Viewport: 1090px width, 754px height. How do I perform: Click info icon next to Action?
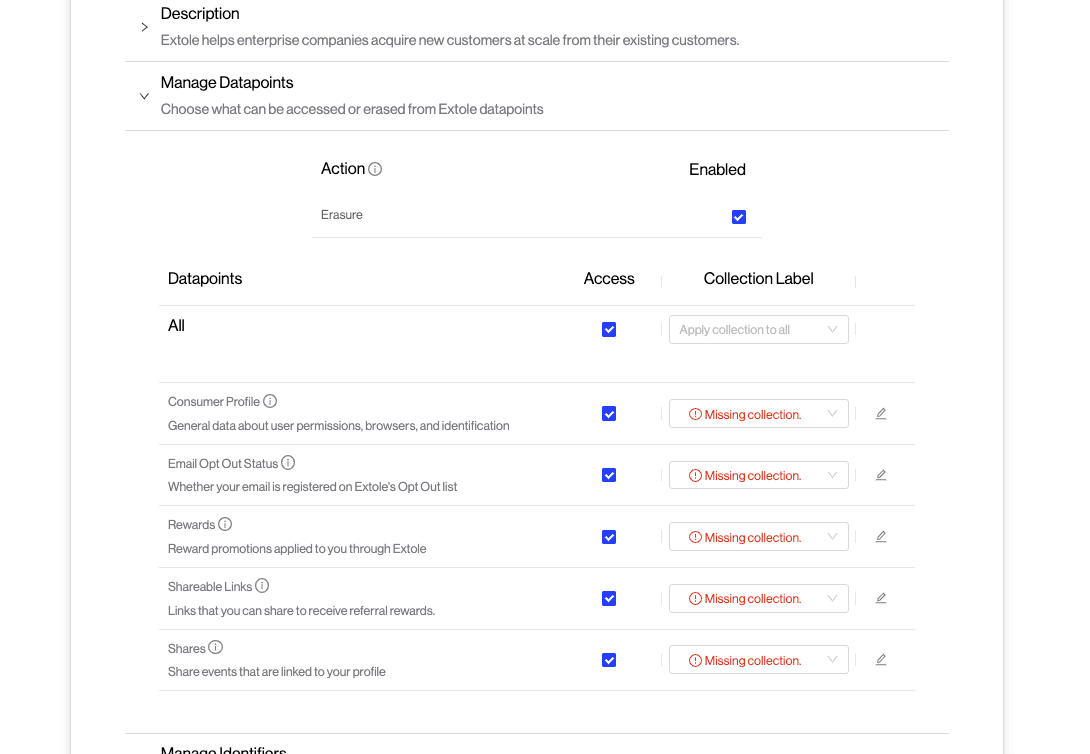[x=375, y=169]
